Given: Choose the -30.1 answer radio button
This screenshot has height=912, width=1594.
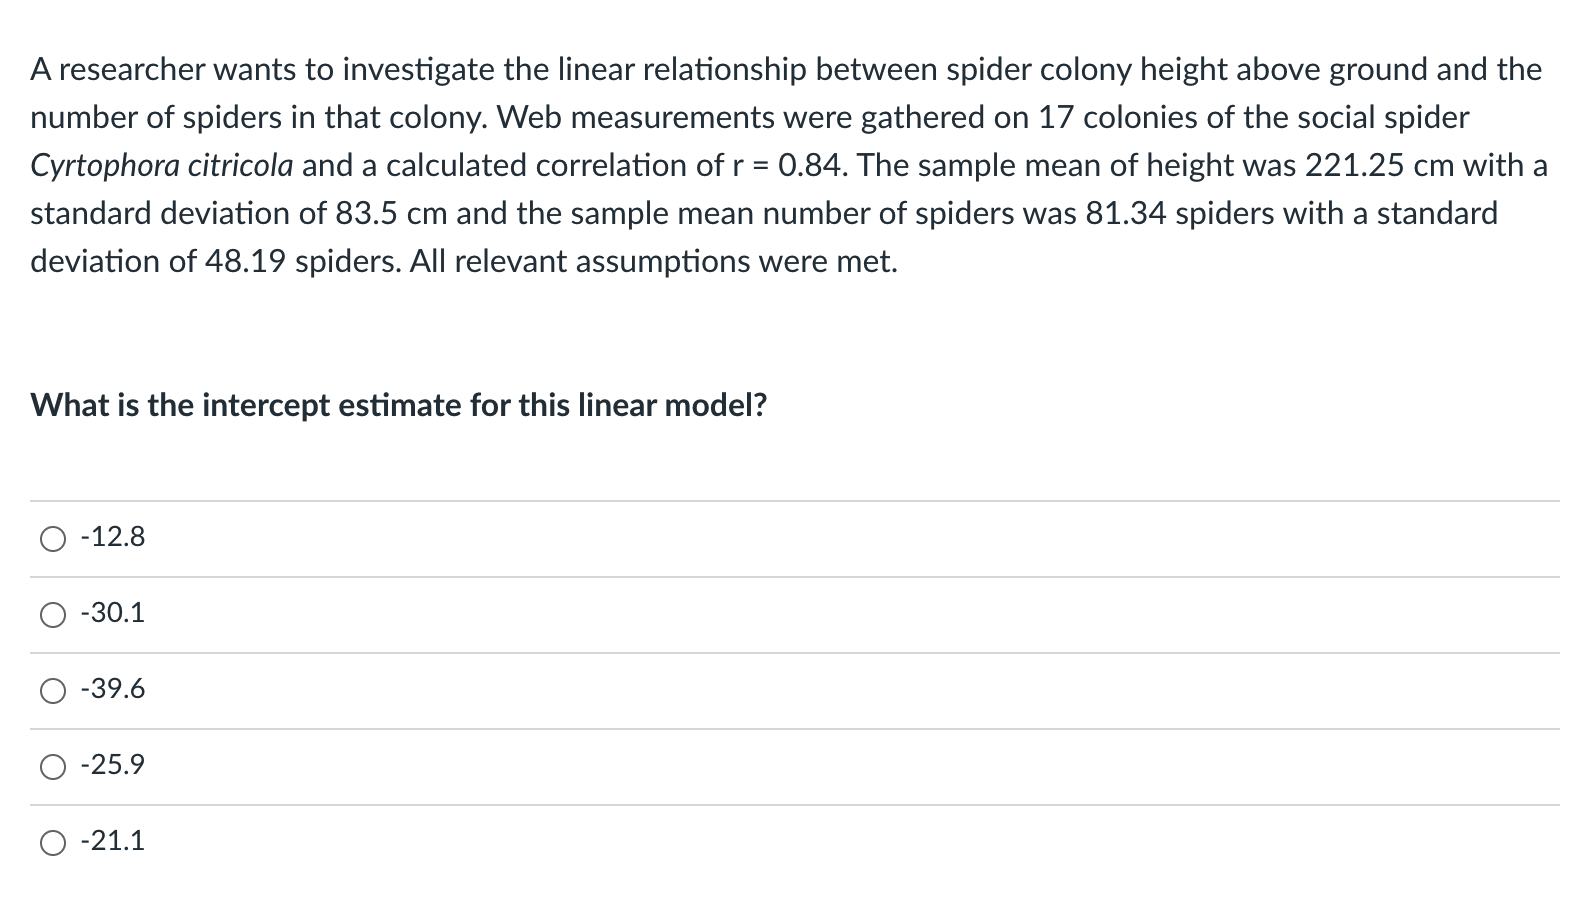Looking at the screenshot, I should [52, 615].
